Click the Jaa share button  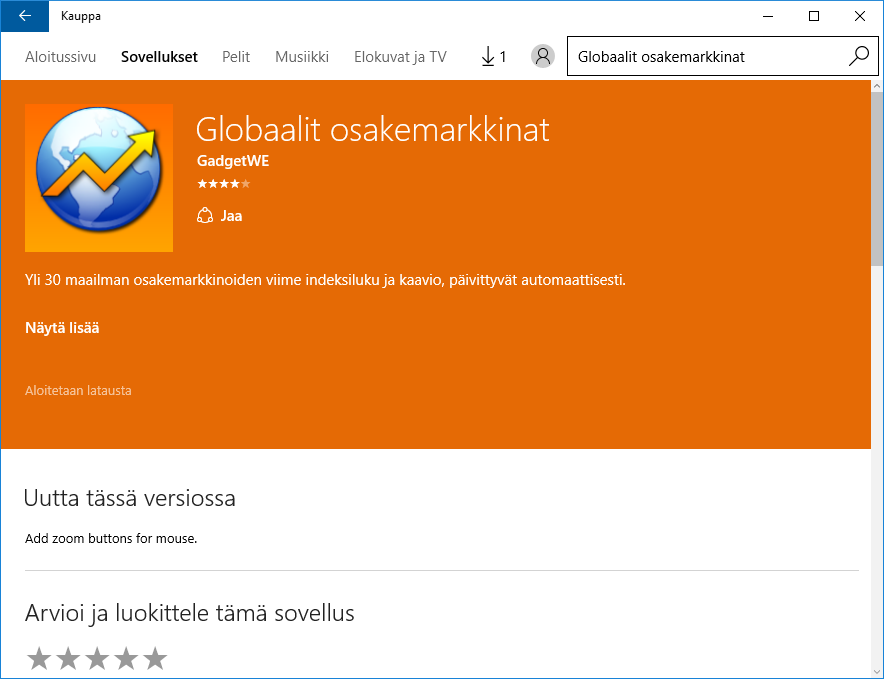231,216
